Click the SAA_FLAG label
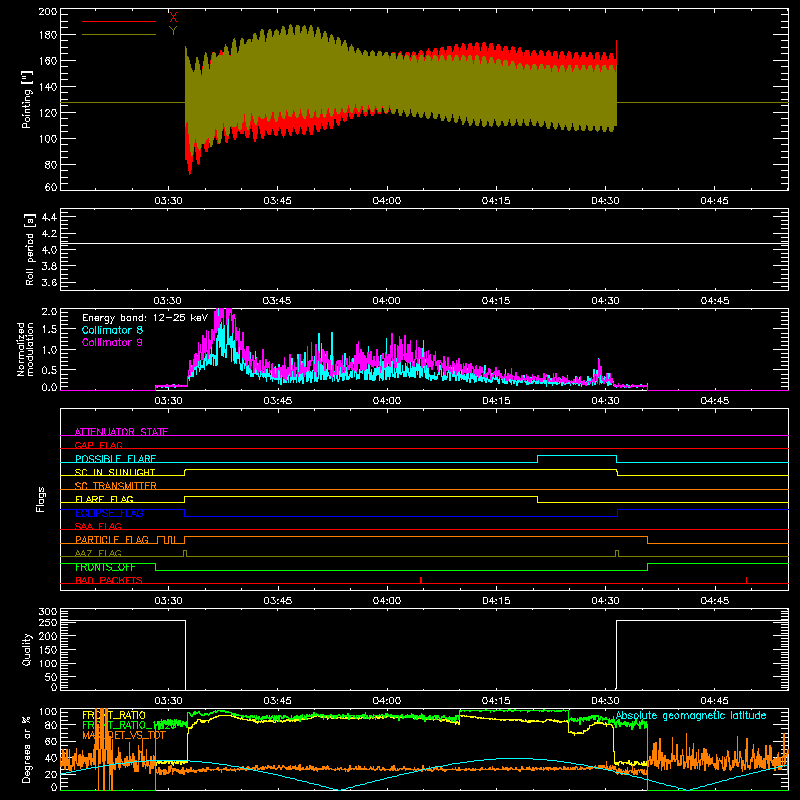This screenshot has width=800, height=800. pyautogui.click(x=98, y=526)
